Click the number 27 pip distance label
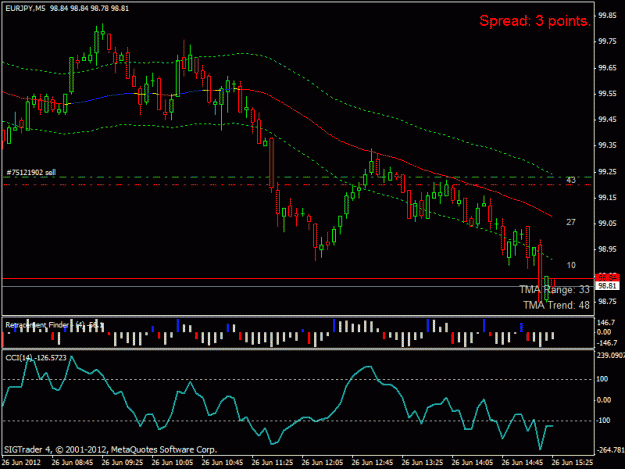625x469 pixels. tap(571, 222)
